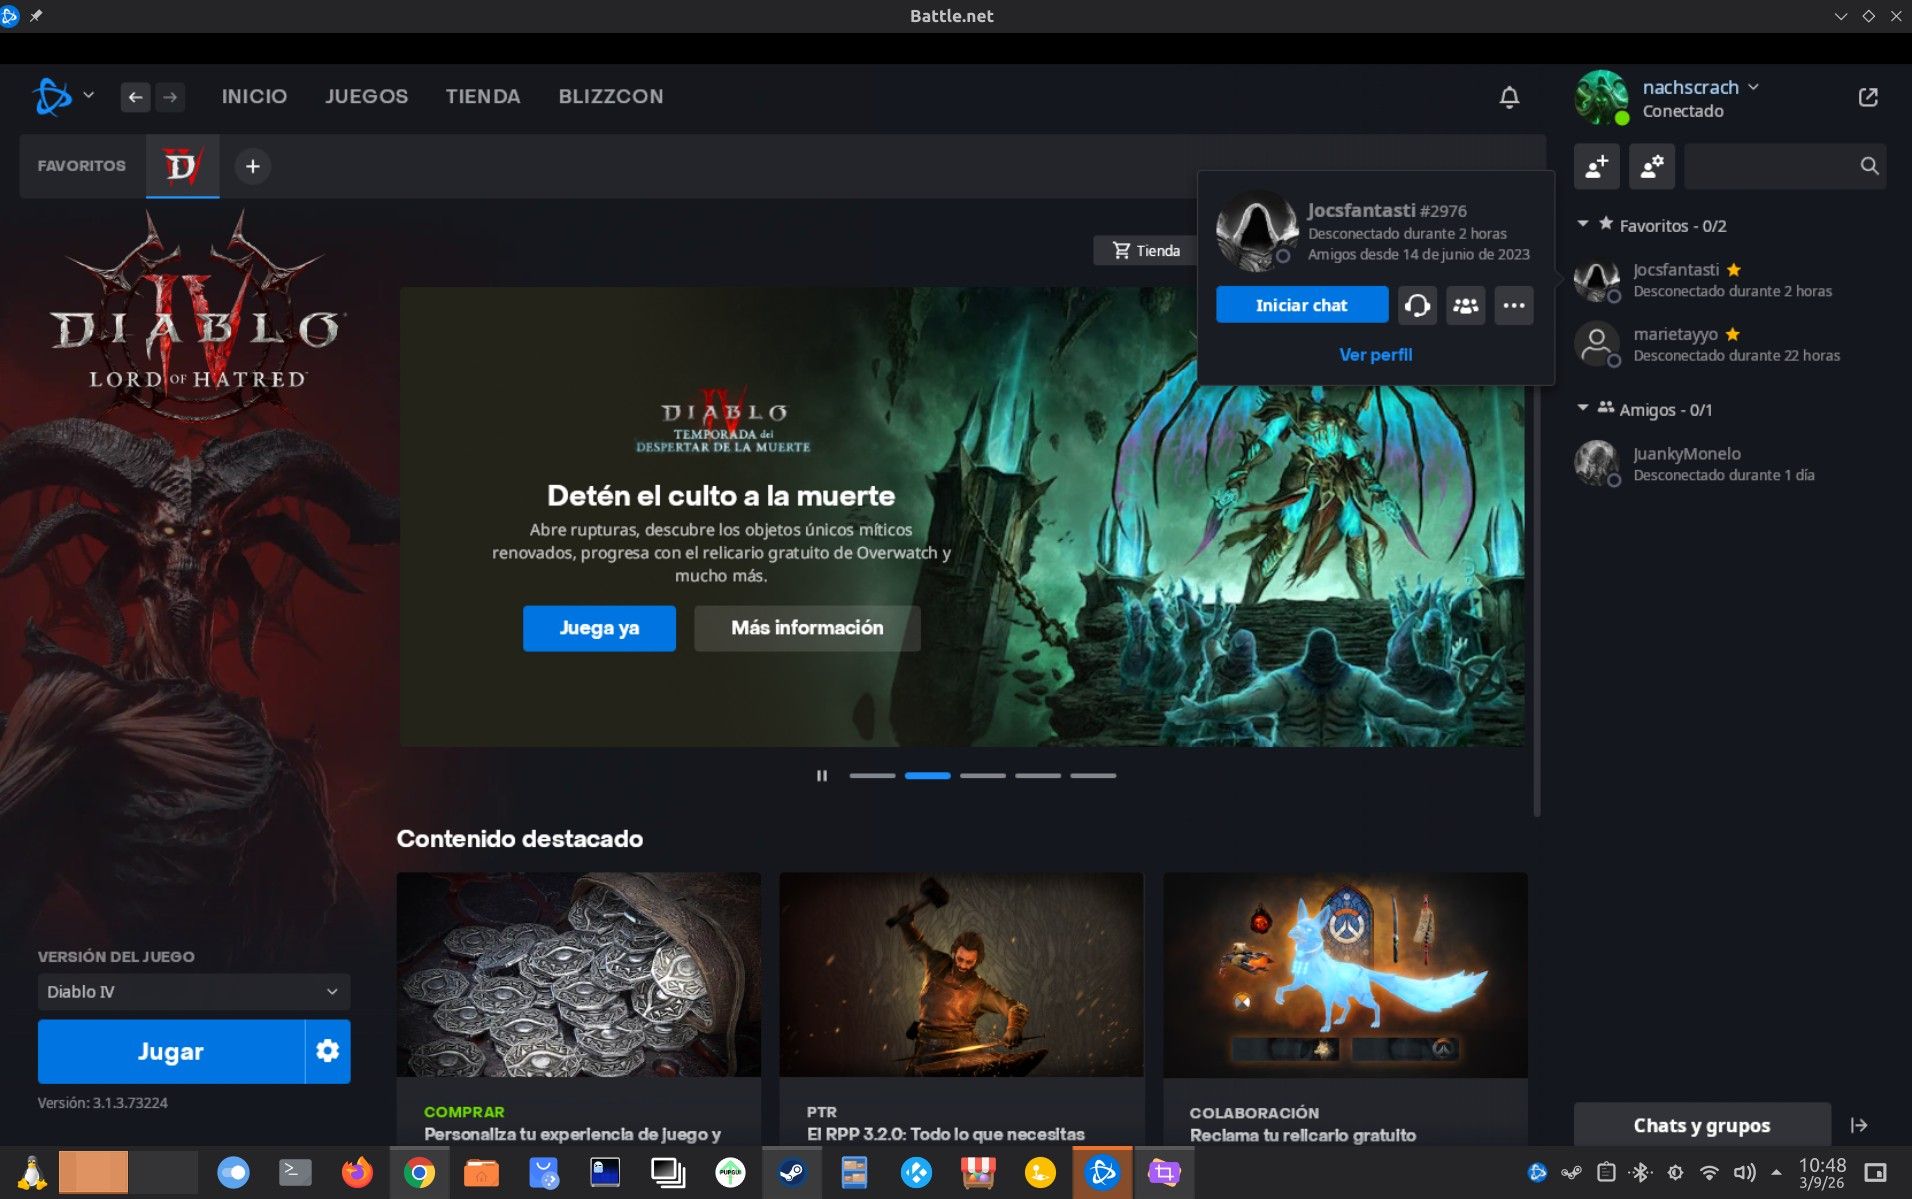Click the add friend icon
This screenshot has height=1199, width=1912.
(1597, 166)
